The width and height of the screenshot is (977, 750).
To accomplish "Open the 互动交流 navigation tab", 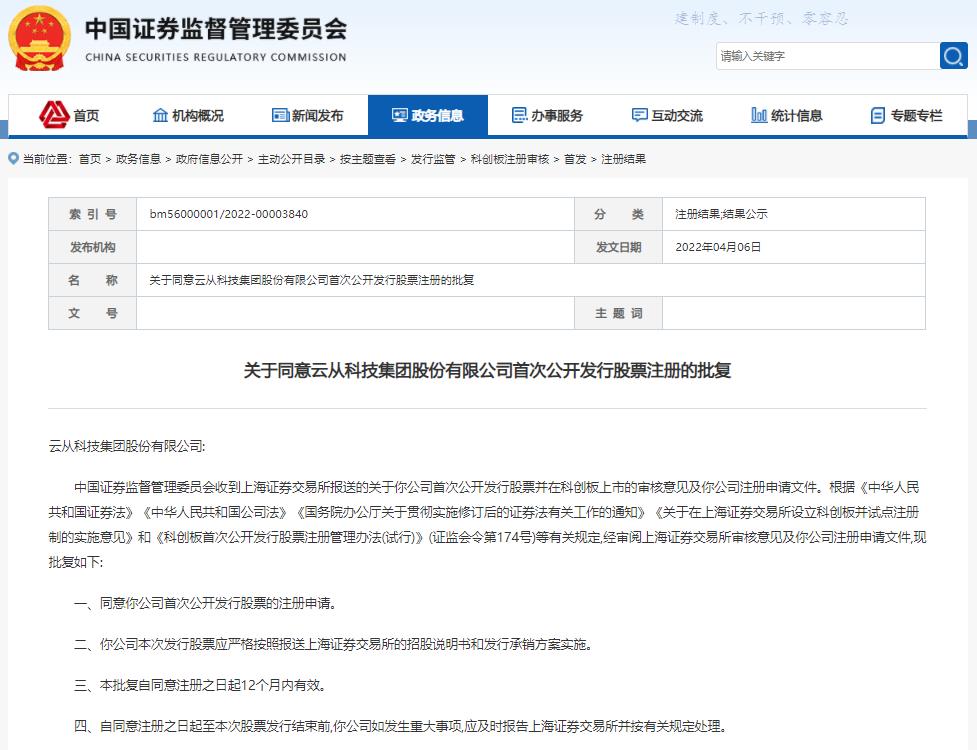I will pos(667,115).
